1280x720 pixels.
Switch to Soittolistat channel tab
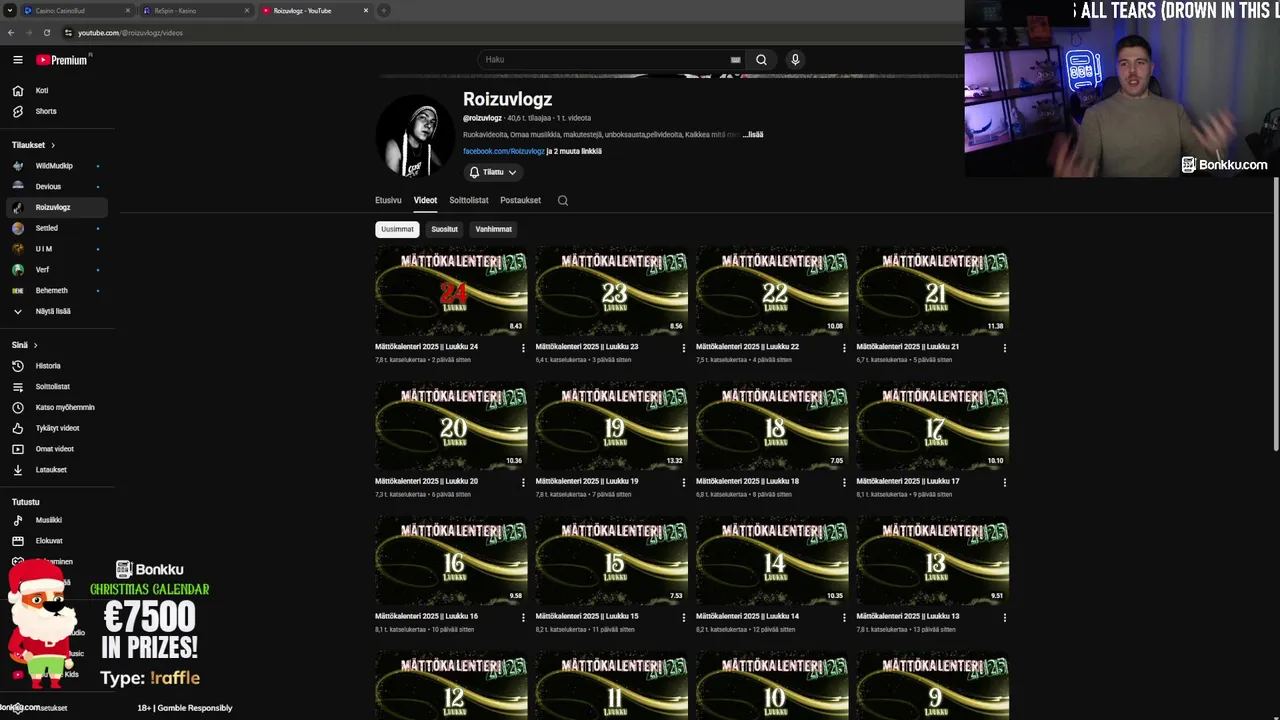pyautogui.click(x=469, y=200)
